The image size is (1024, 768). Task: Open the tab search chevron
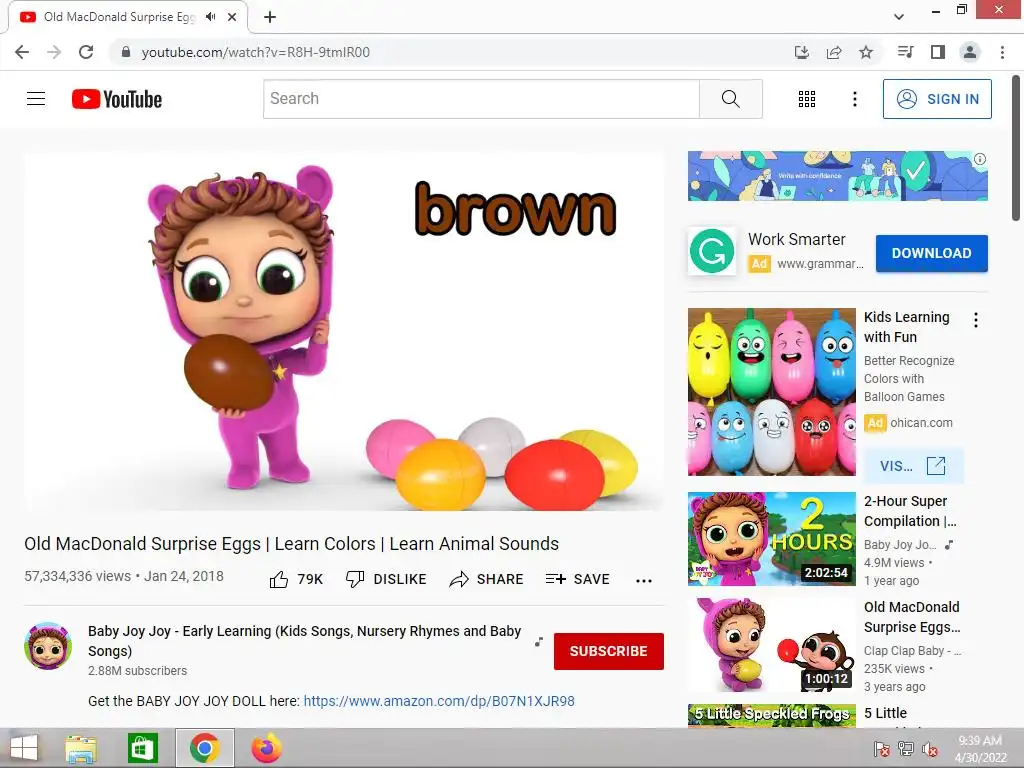coord(899,17)
